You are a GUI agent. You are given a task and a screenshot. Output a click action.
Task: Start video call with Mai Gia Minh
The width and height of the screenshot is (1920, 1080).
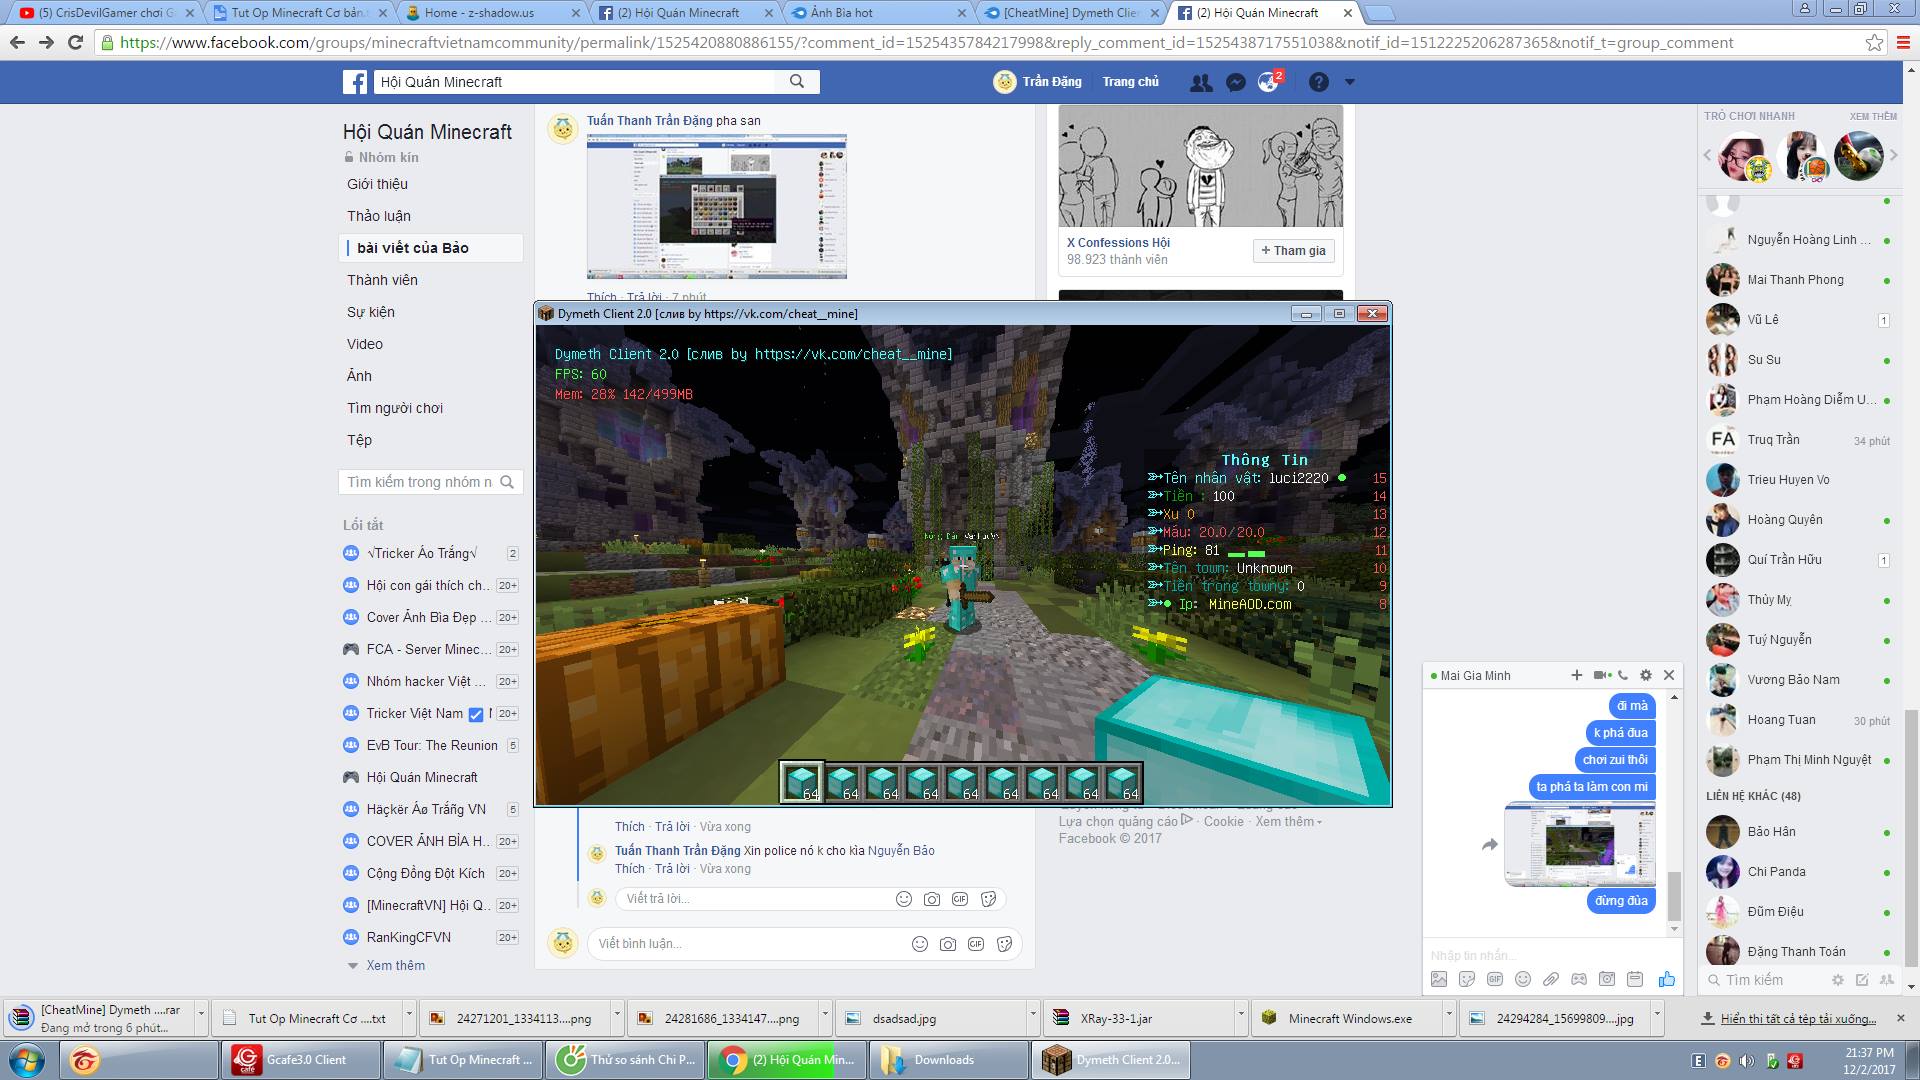point(1600,676)
